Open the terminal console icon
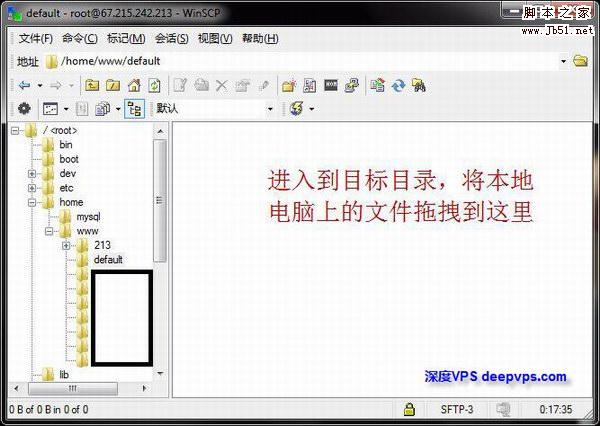The width and height of the screenshot is (600, 426). pyautogui.click(x=331, y=85)
